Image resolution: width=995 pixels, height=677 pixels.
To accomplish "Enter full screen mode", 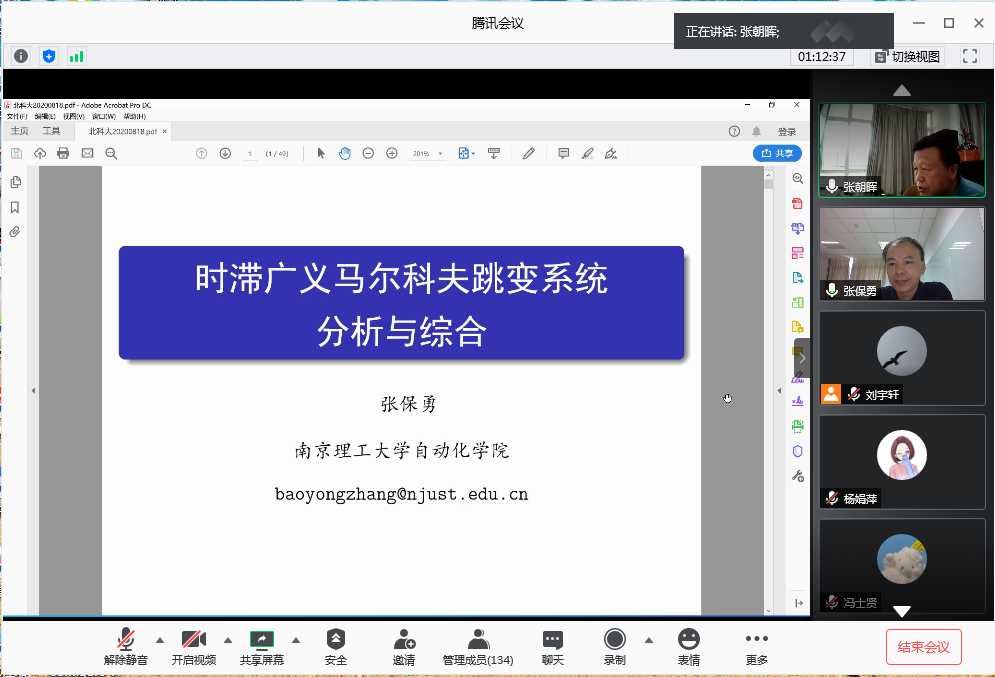I will [x=969, y=56].
